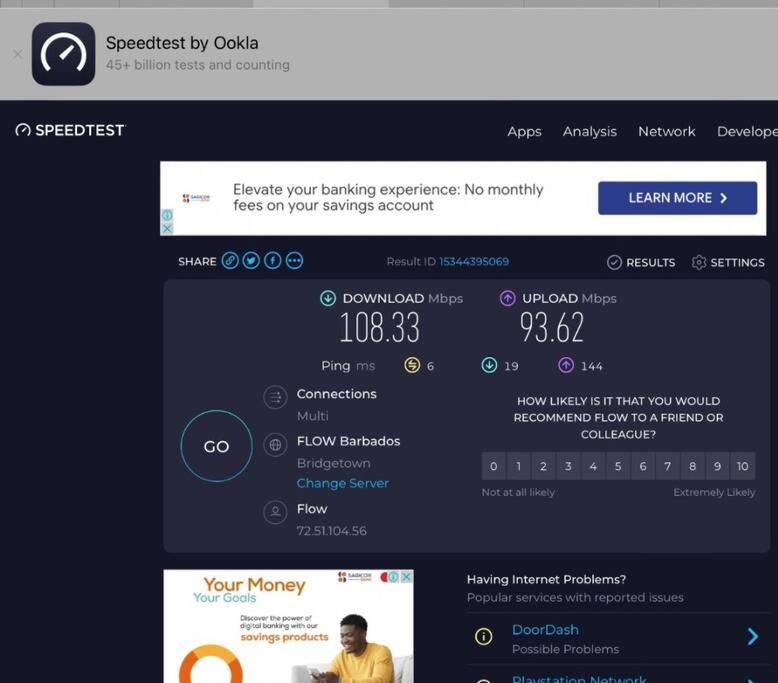The width and height of the screenshot is (778, 683).
Task: Open the Your Money Your Goals ad
Action: click(x=288, y=626)
